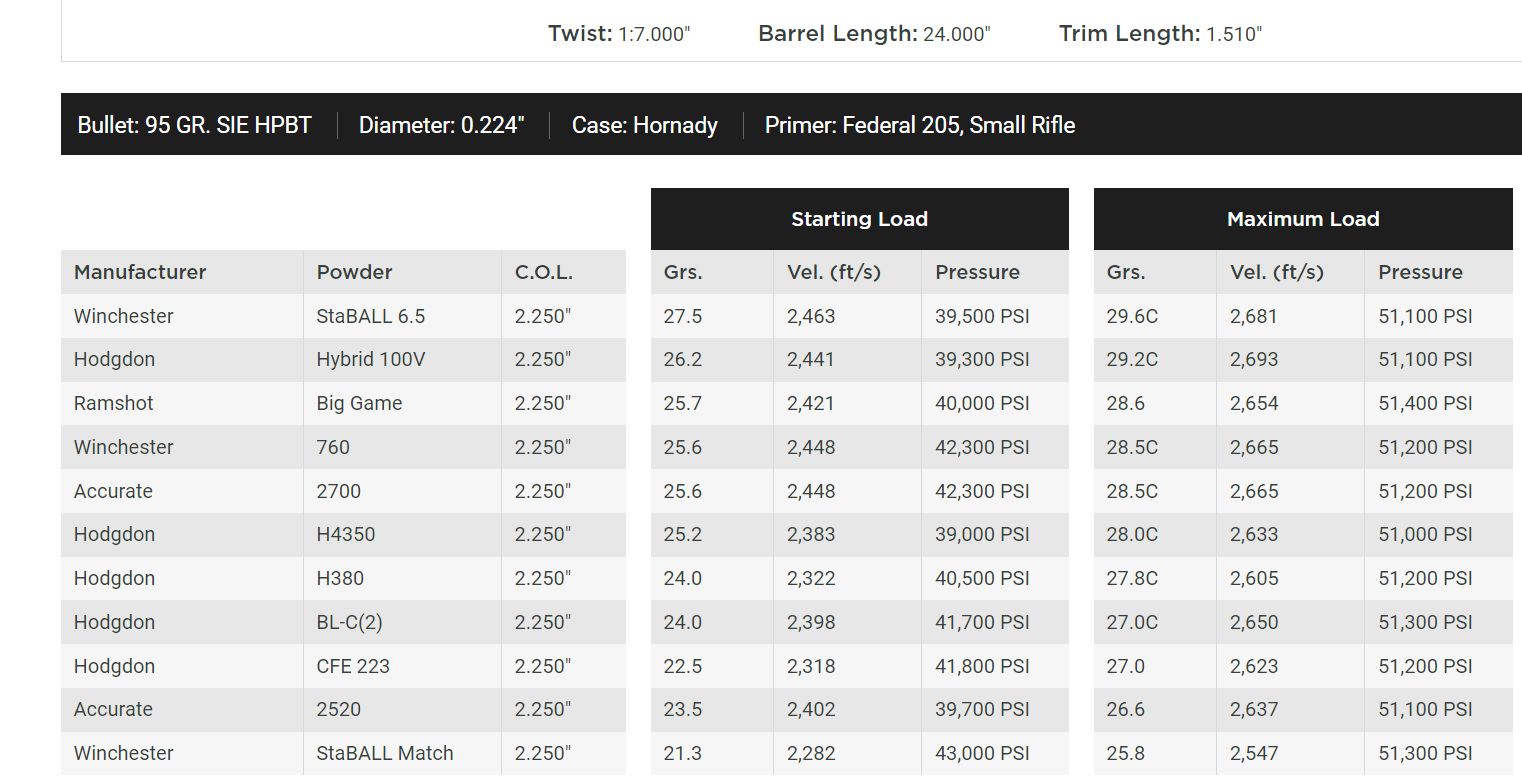The image size is (1522, 781).
Task: Click the Primer: Federal 205 label
Action: [920, 125]
